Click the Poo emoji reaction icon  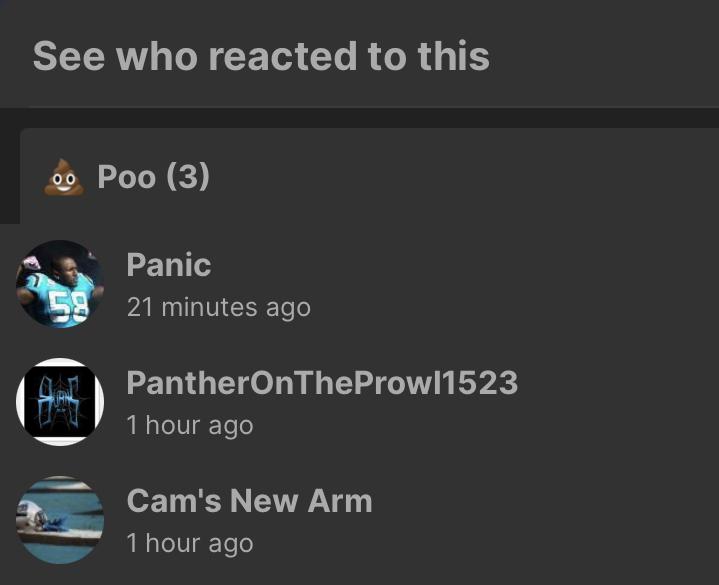click(x=64, y=177)
